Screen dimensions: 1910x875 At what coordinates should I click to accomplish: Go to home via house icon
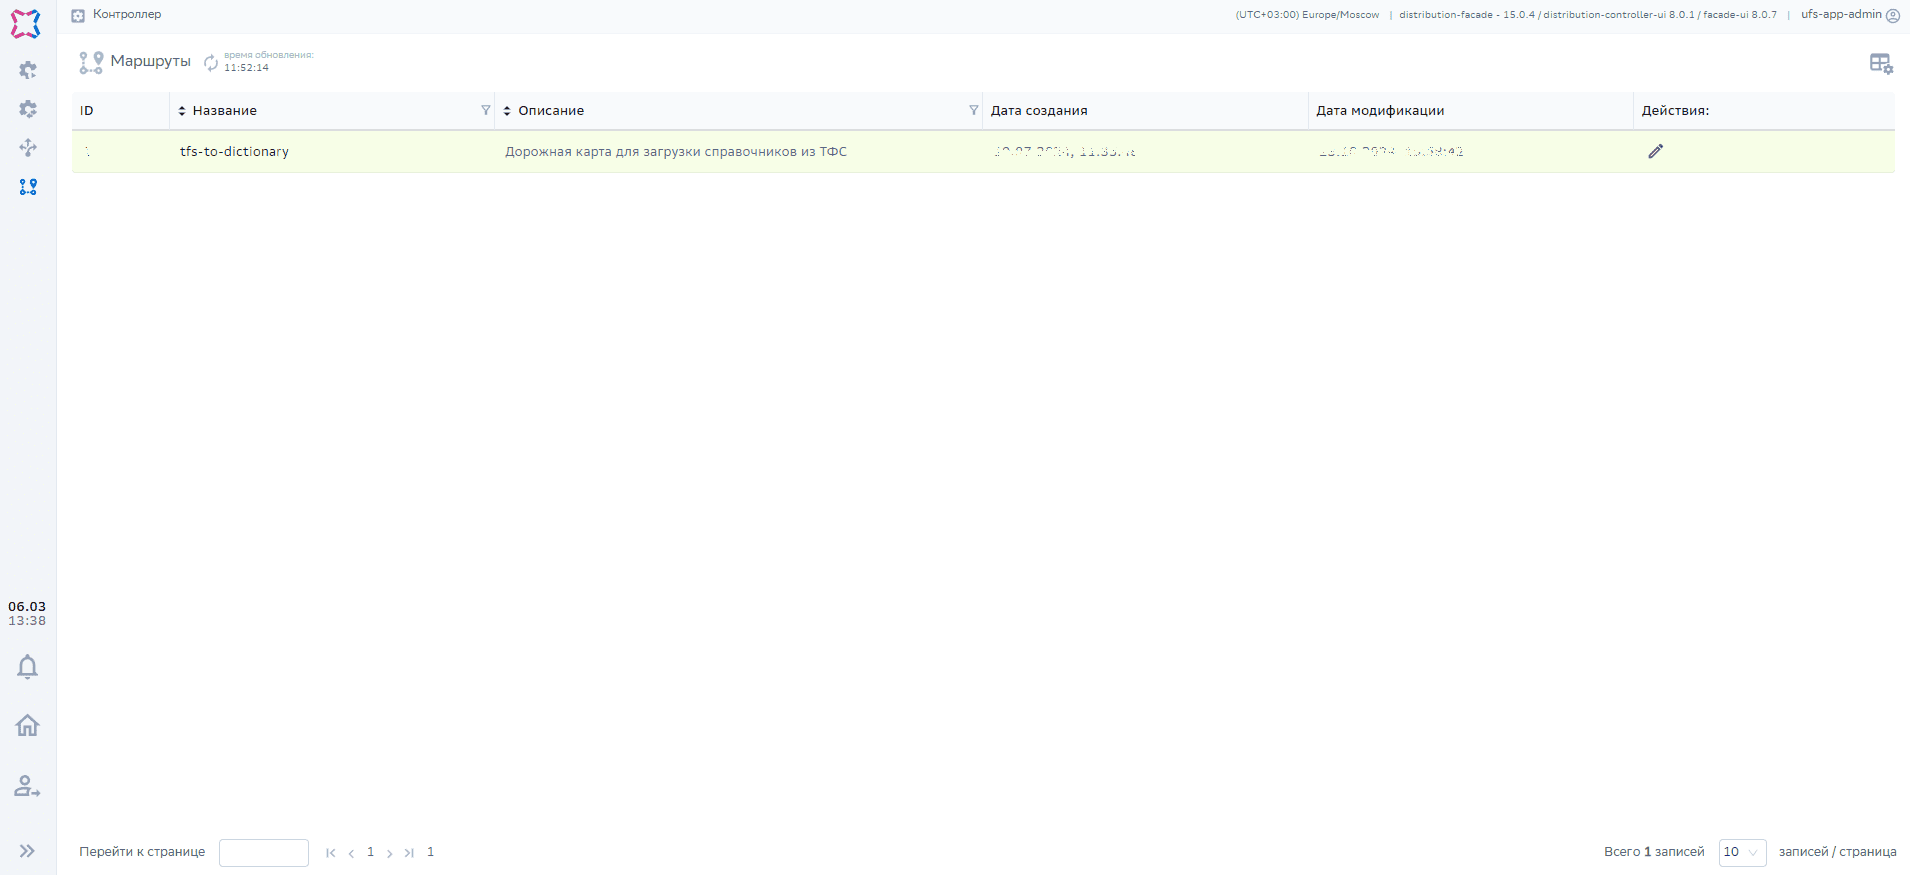[27, 725]
